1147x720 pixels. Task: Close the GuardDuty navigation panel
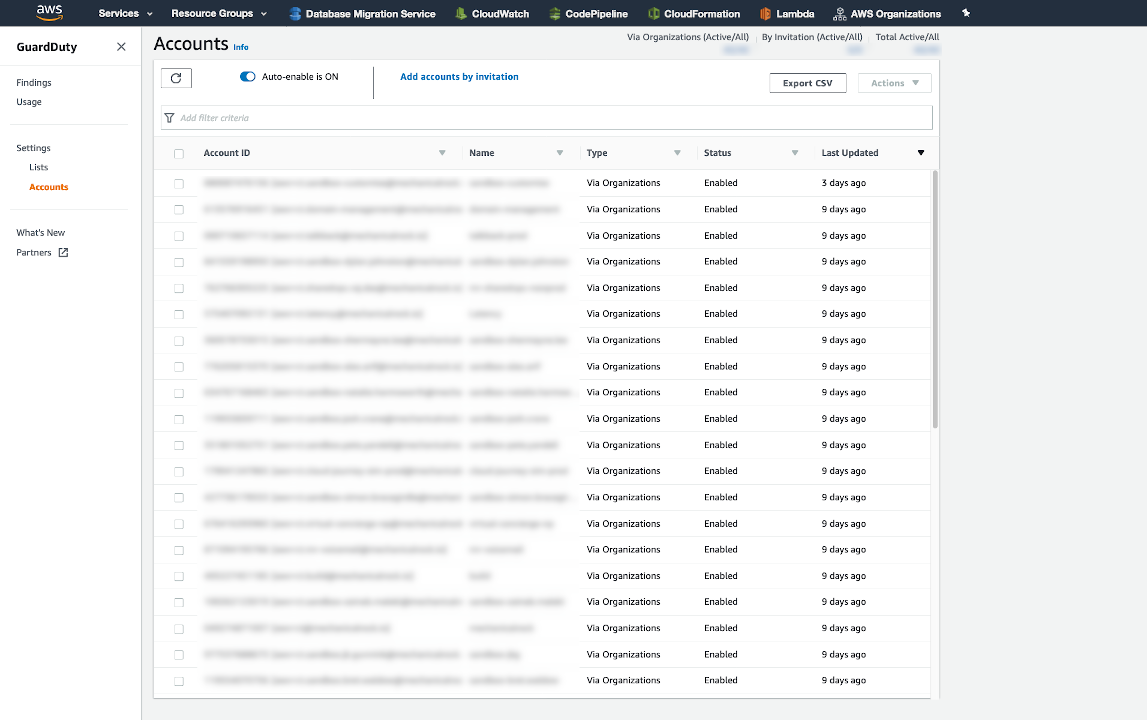point(121,47)
